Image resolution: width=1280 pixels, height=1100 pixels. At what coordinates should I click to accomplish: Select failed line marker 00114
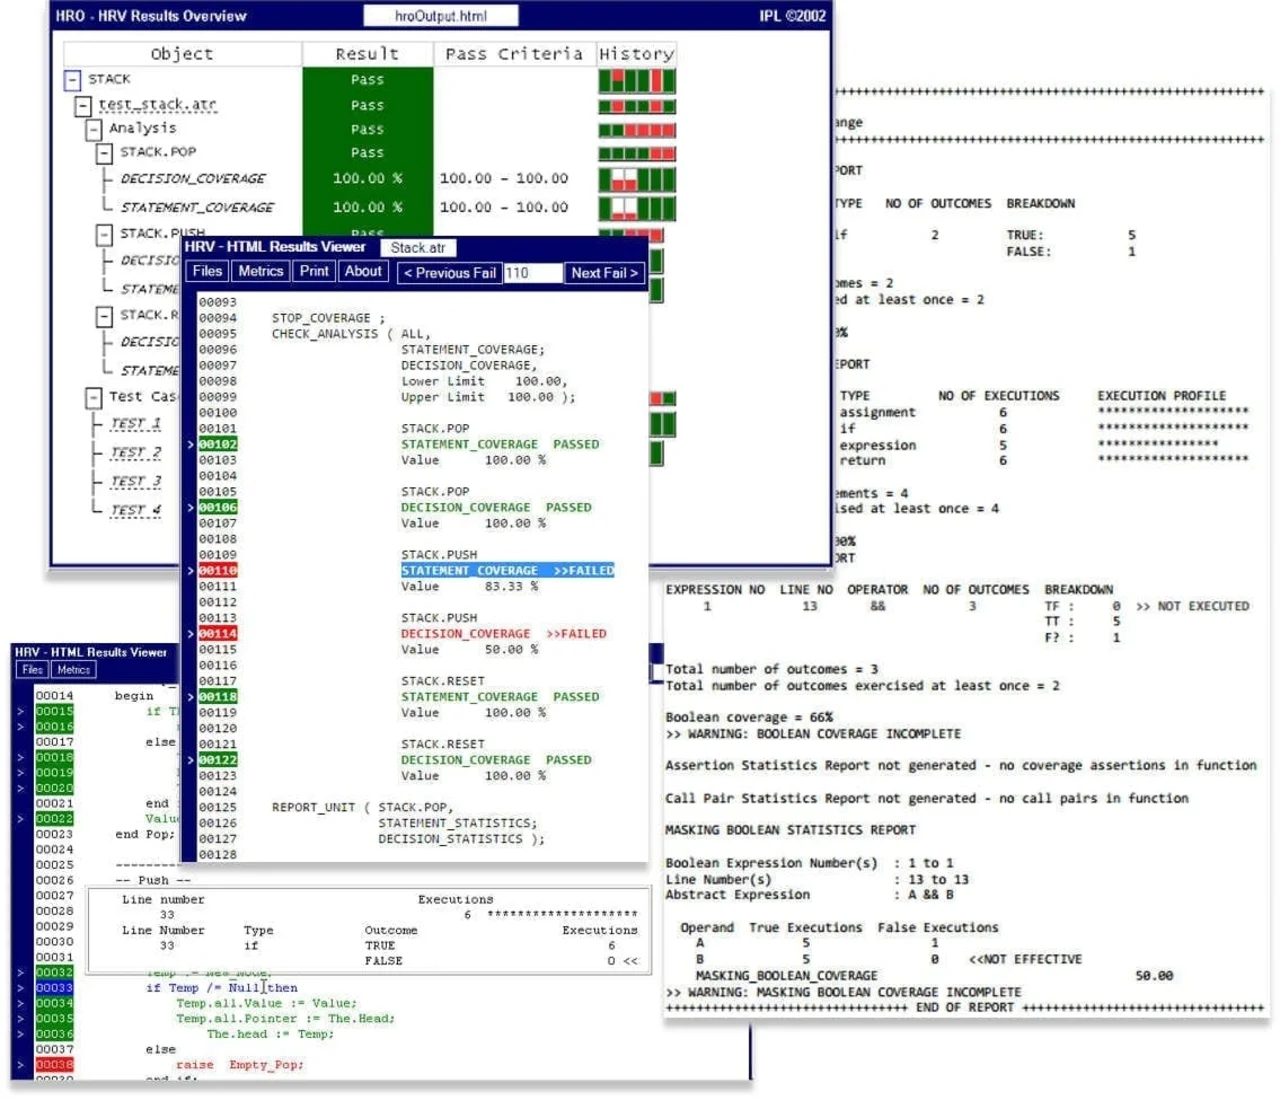[x=217, y=634]
